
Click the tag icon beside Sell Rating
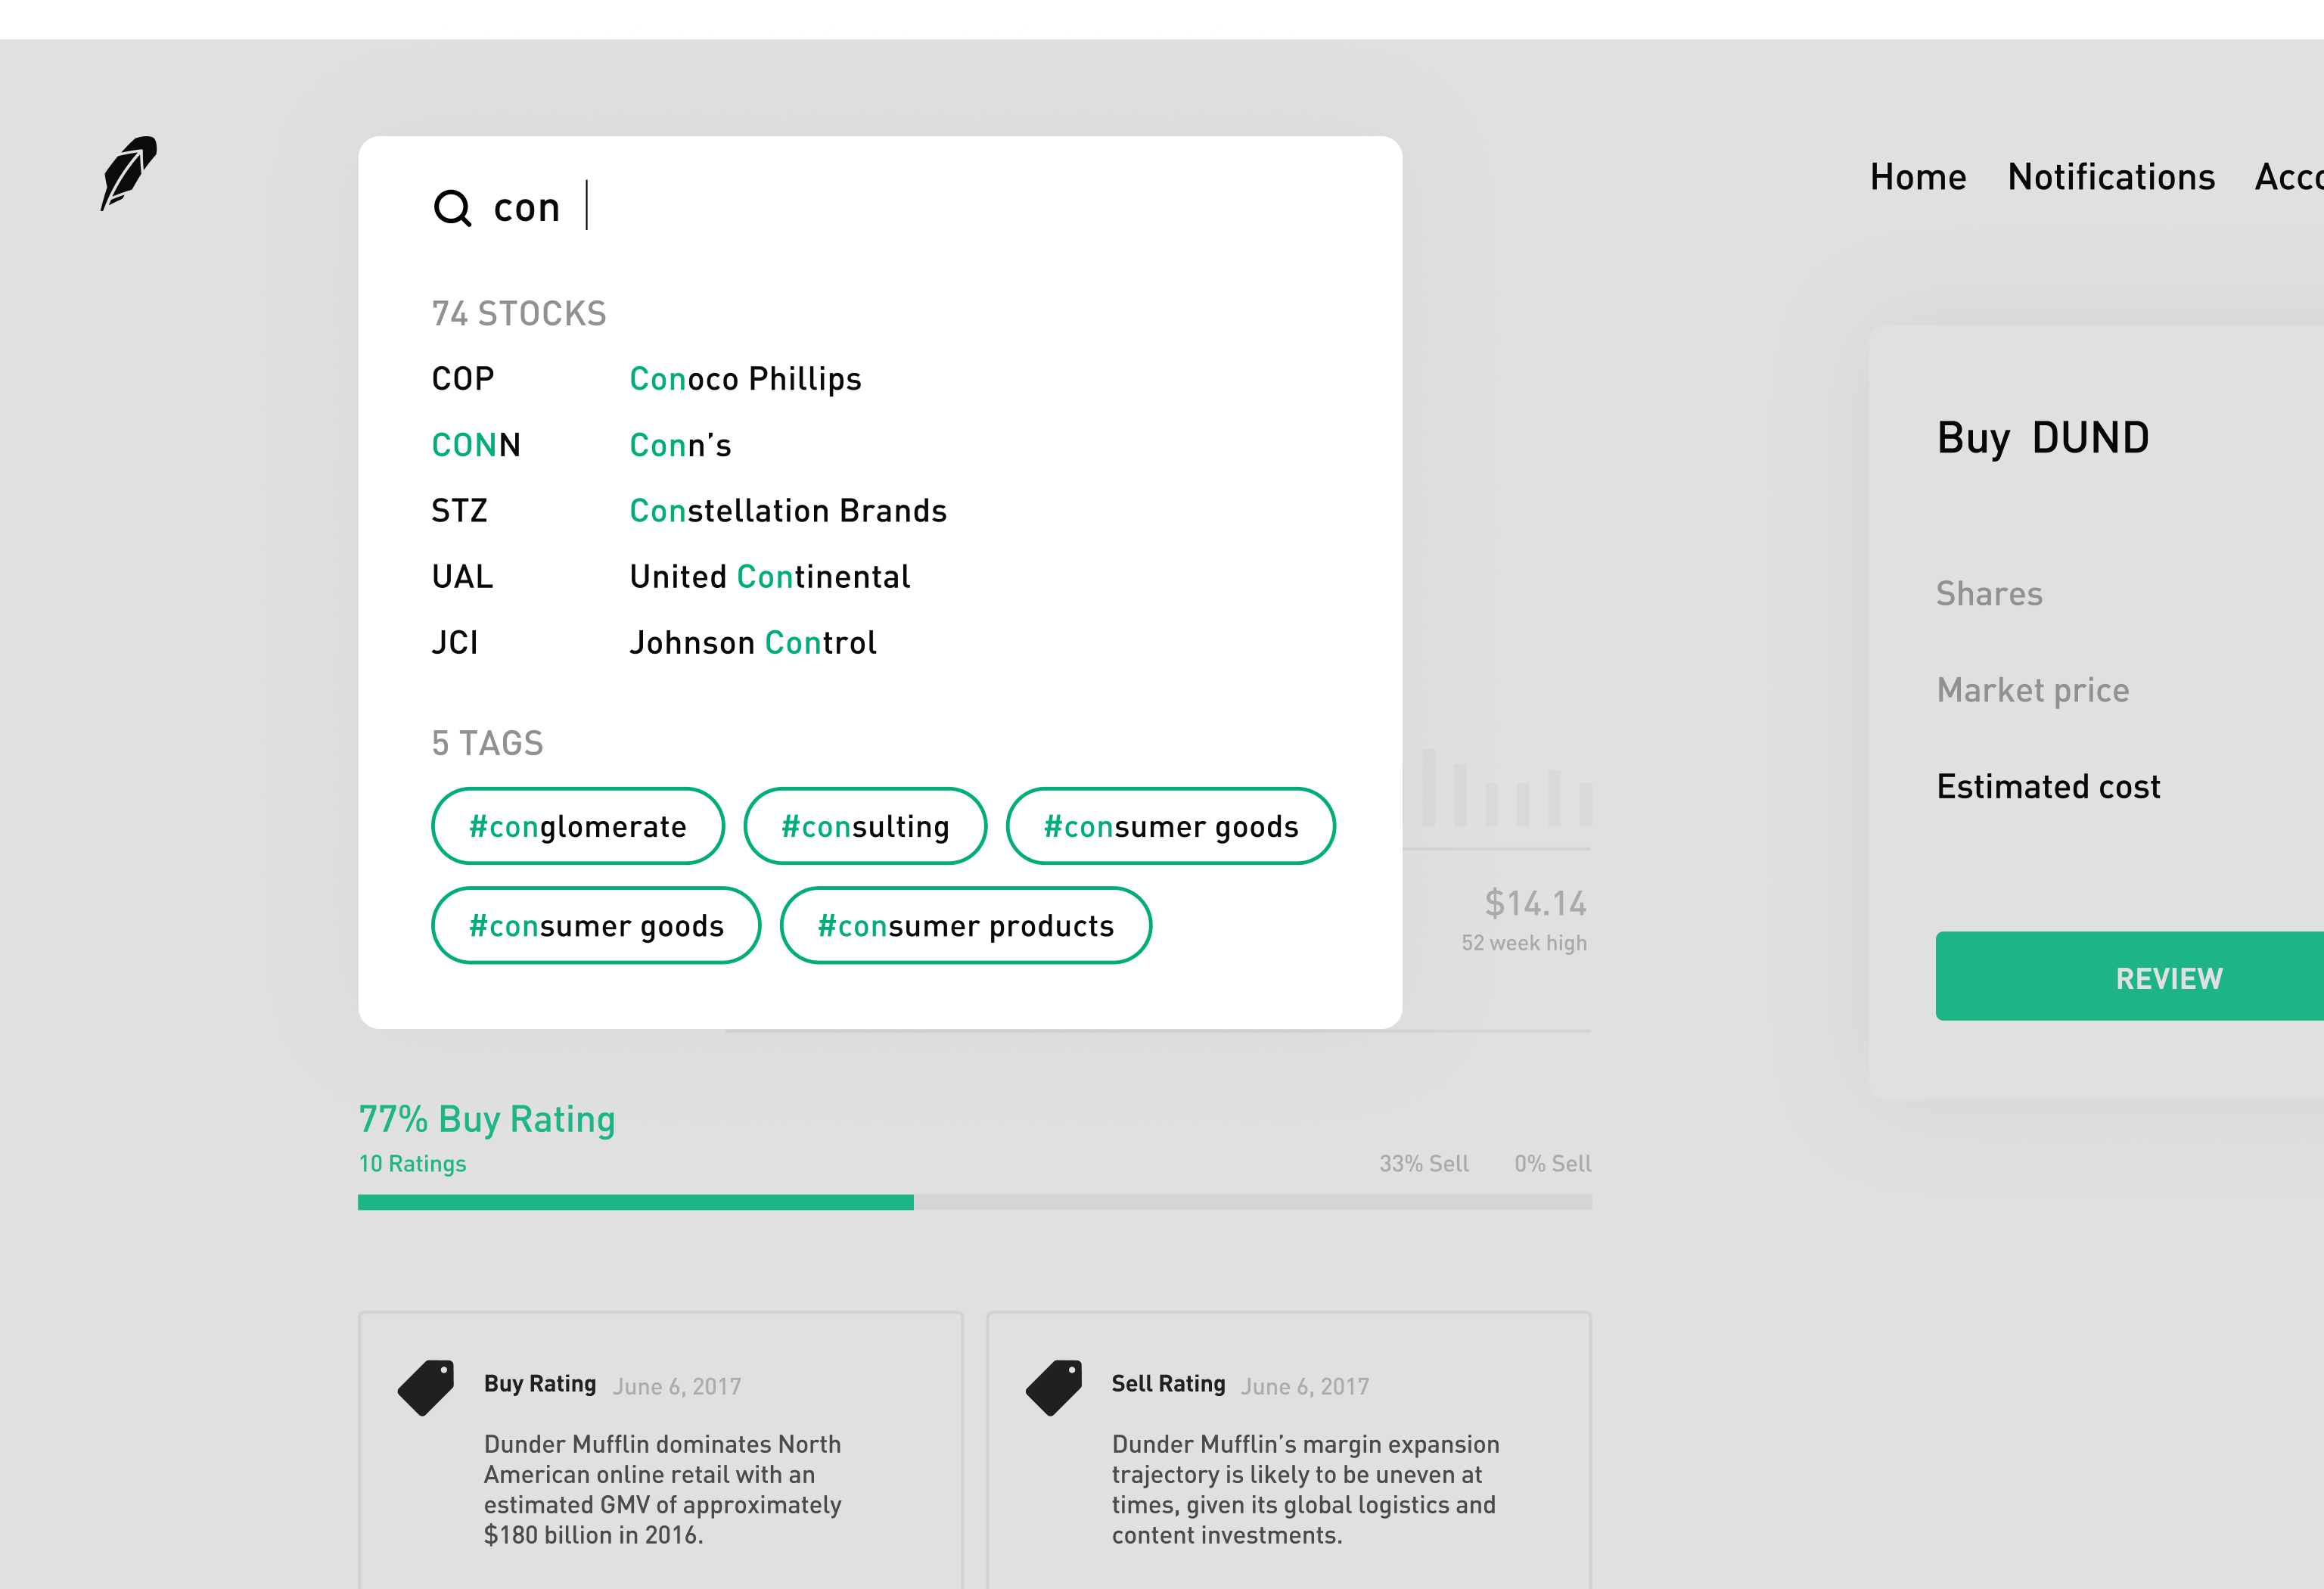[x=1054, y=1387]
